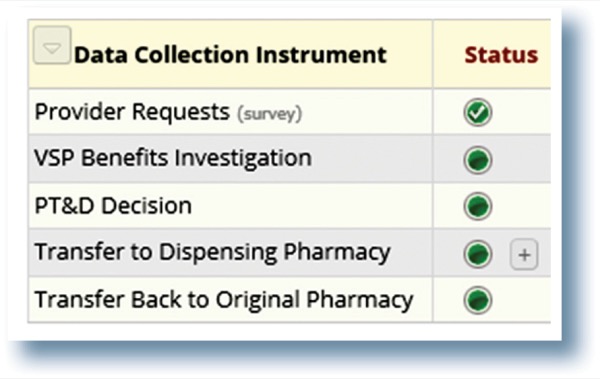Screen dimensions: 600x379
Task: Click the PT&D Decision instrument name
Action: point(113,206)
